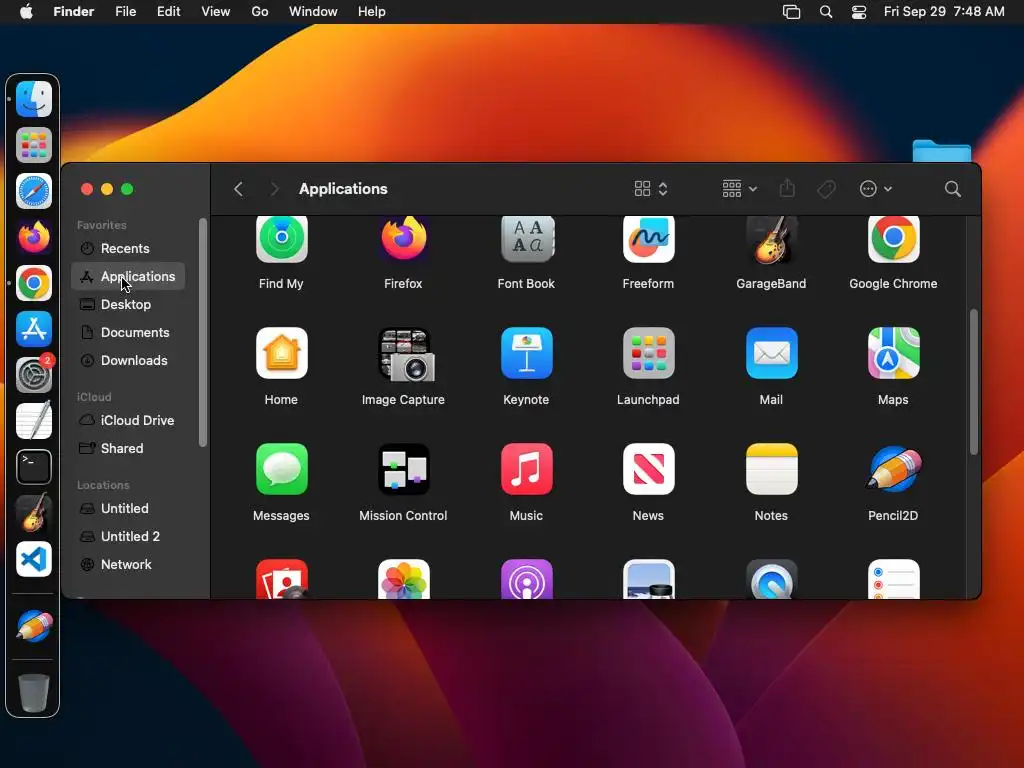
Task: Open the View menu
Action: pyautogui.click(x=216, y=12)
